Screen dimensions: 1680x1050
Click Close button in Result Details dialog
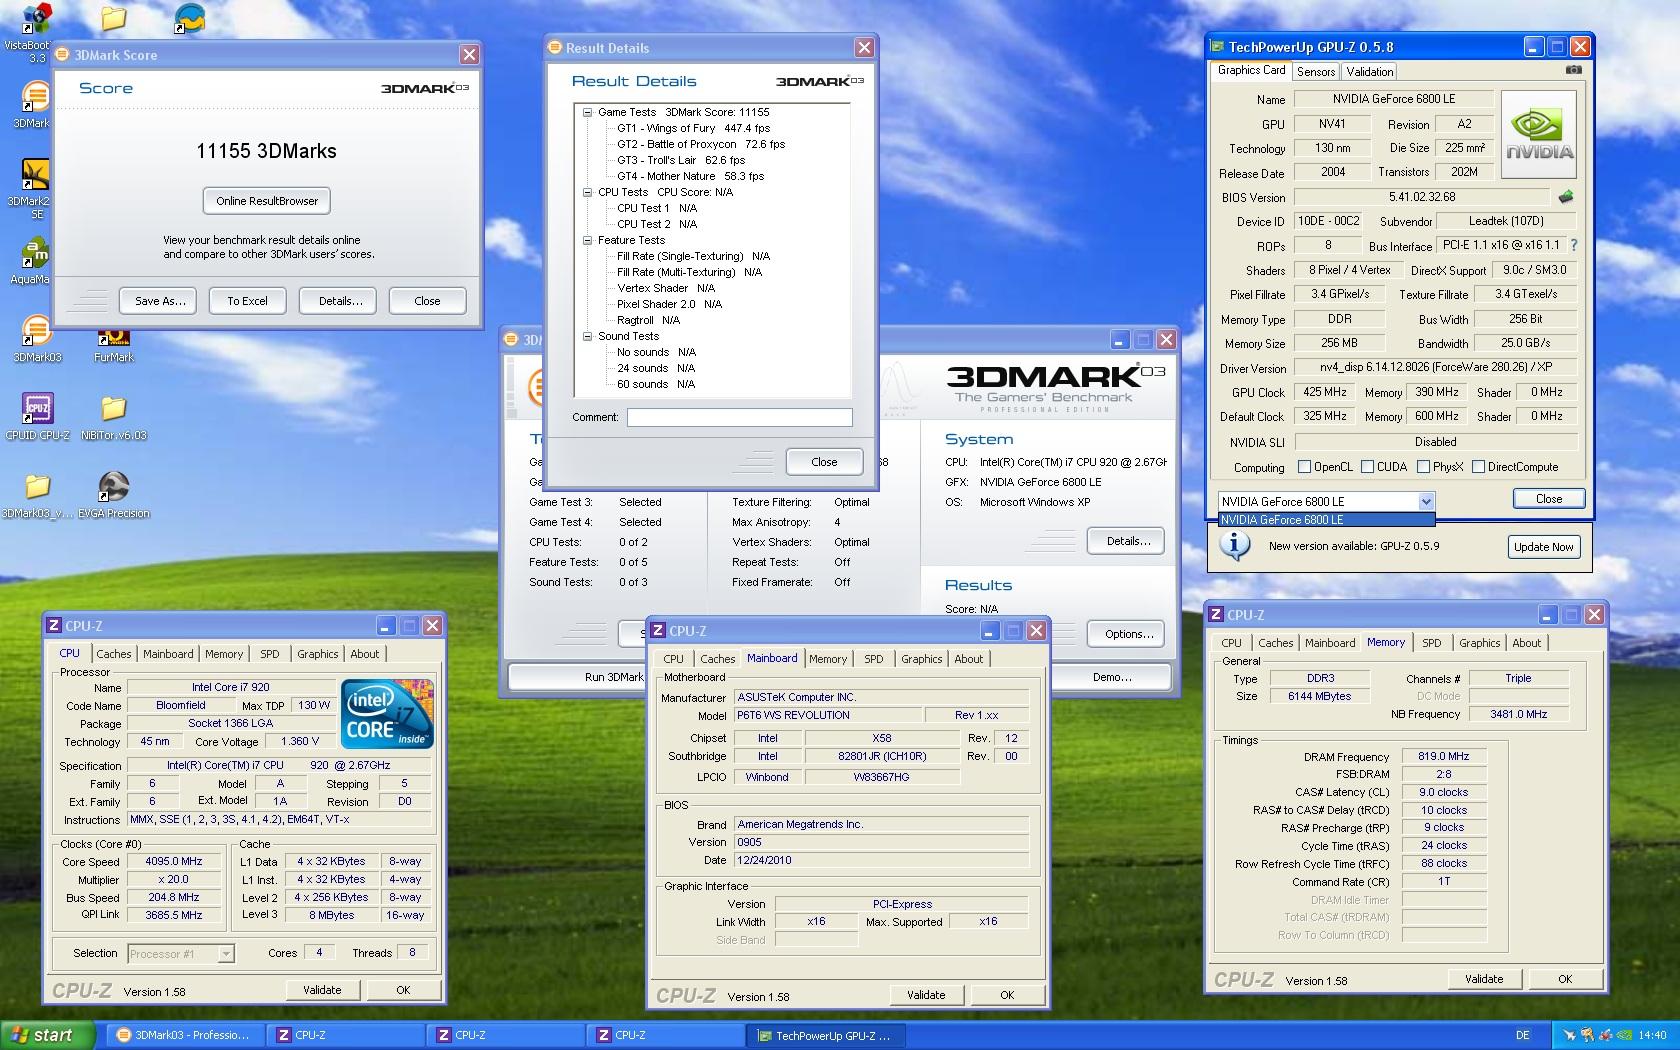pos(824,462)
